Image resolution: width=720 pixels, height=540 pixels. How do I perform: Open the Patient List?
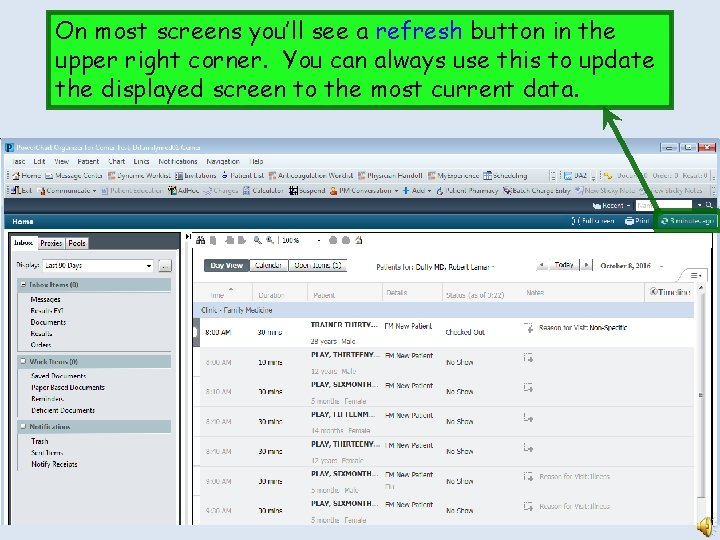click(x=242, y=175)
